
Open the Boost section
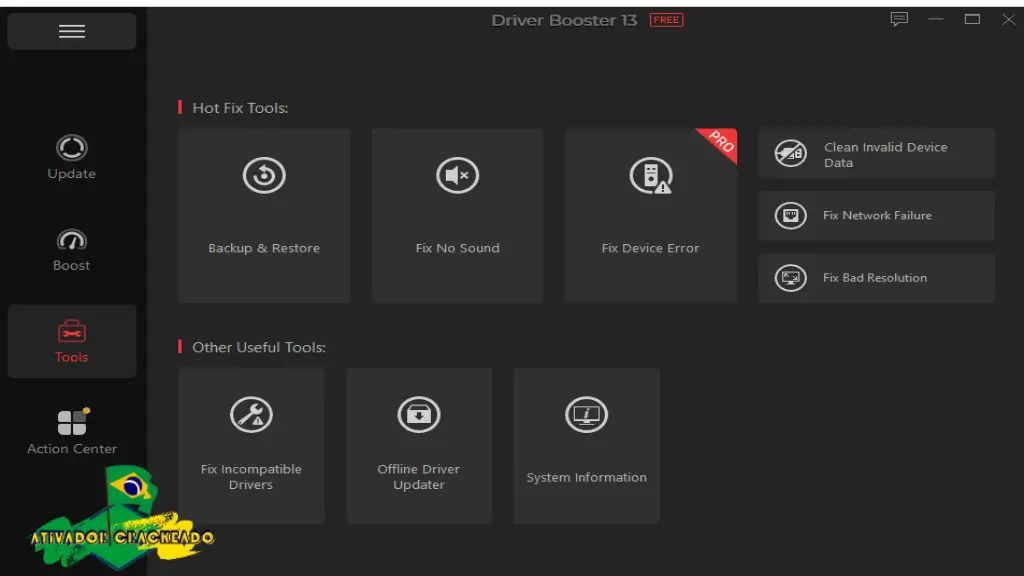72,249
